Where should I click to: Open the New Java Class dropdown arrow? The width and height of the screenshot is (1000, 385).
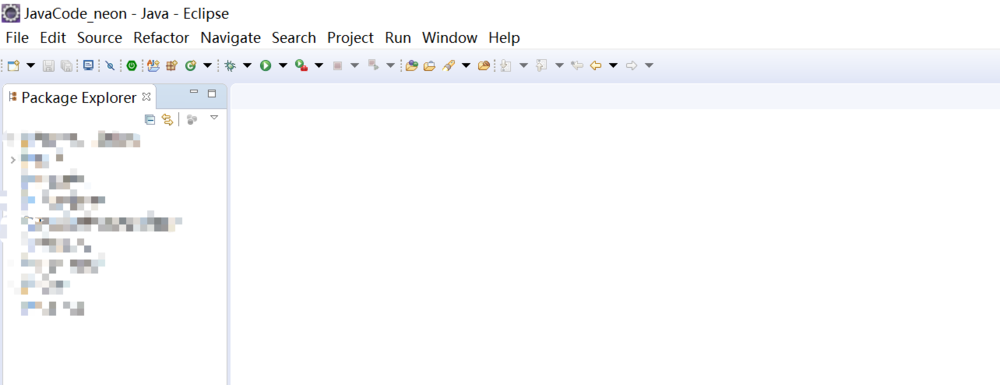pyautogui.click(x=207, y=65)
